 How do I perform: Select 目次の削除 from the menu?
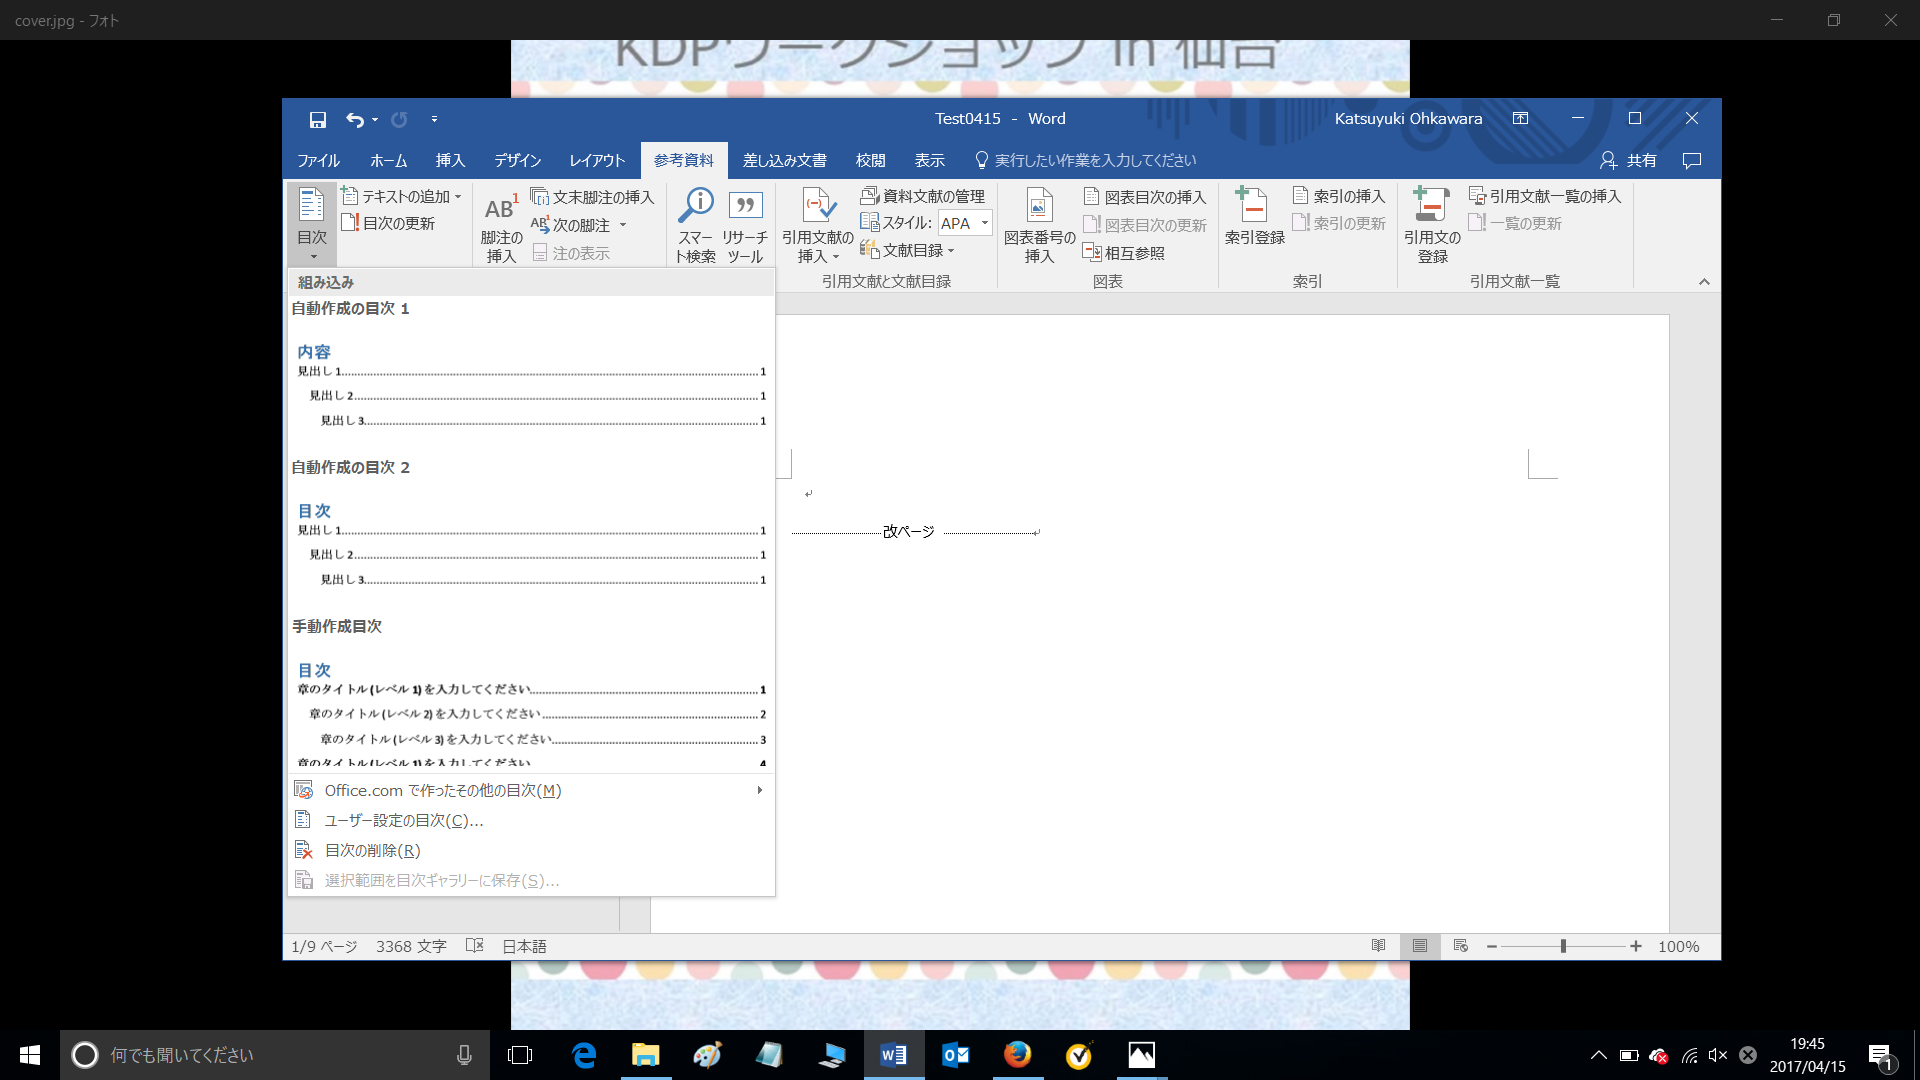(x=370, y=850)
